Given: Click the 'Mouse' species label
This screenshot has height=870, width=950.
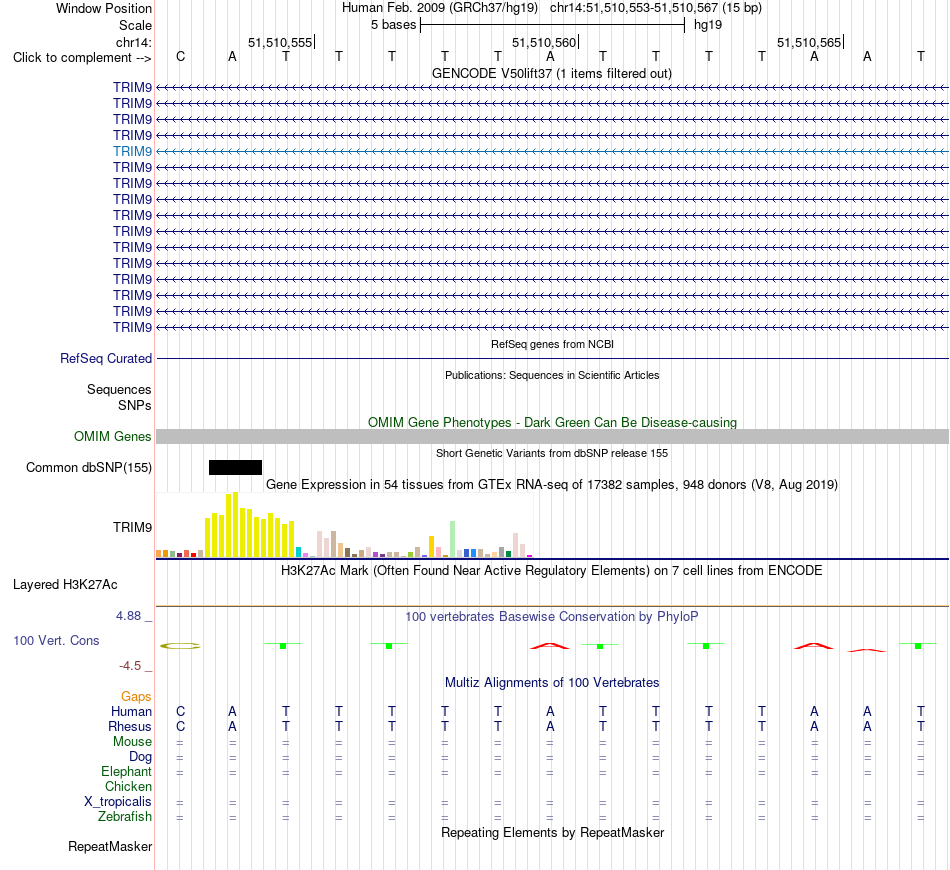Looking at the screenshot, I should tap(132, 742).
